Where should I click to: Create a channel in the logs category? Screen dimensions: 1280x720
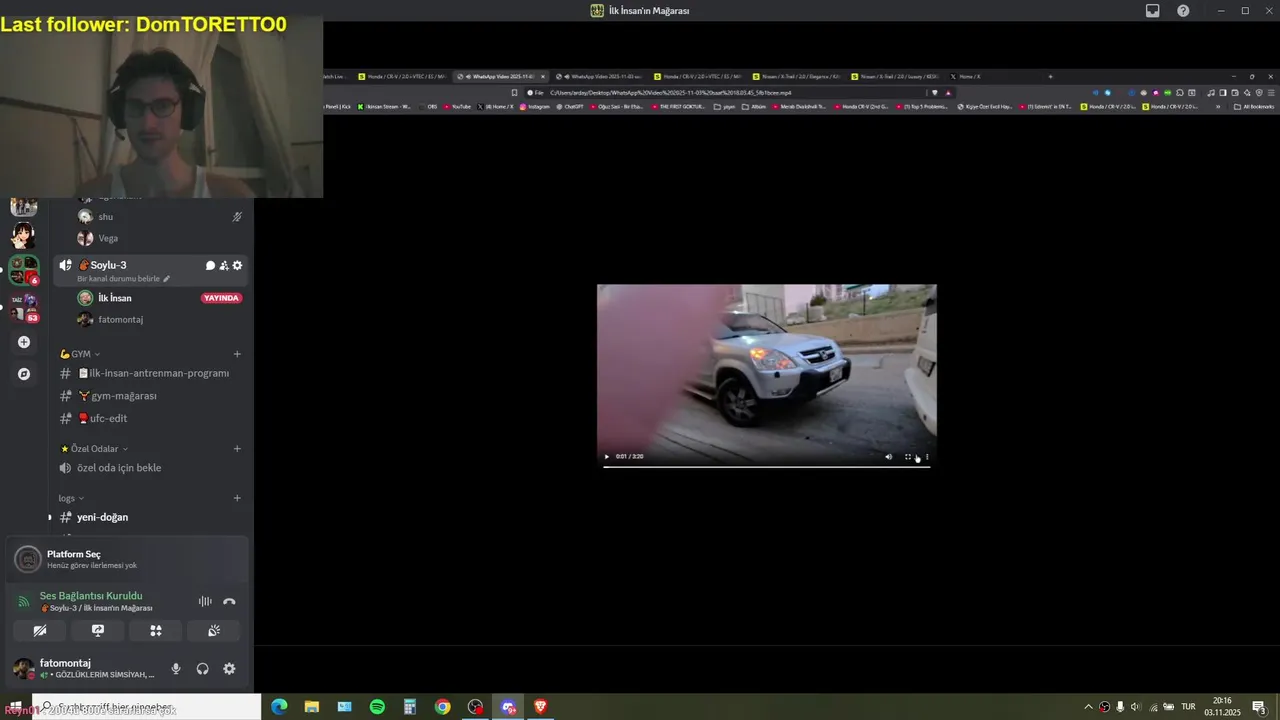click(x=237, y=498)
